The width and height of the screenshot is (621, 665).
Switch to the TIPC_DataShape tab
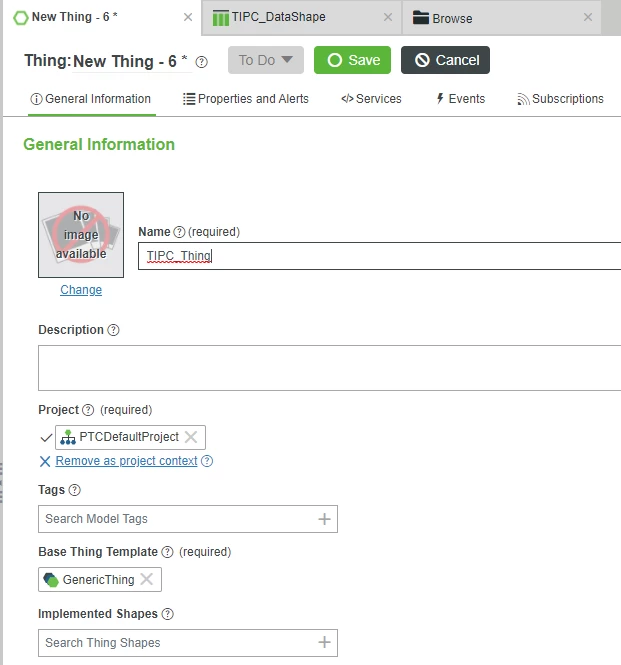tap(302, 17)
